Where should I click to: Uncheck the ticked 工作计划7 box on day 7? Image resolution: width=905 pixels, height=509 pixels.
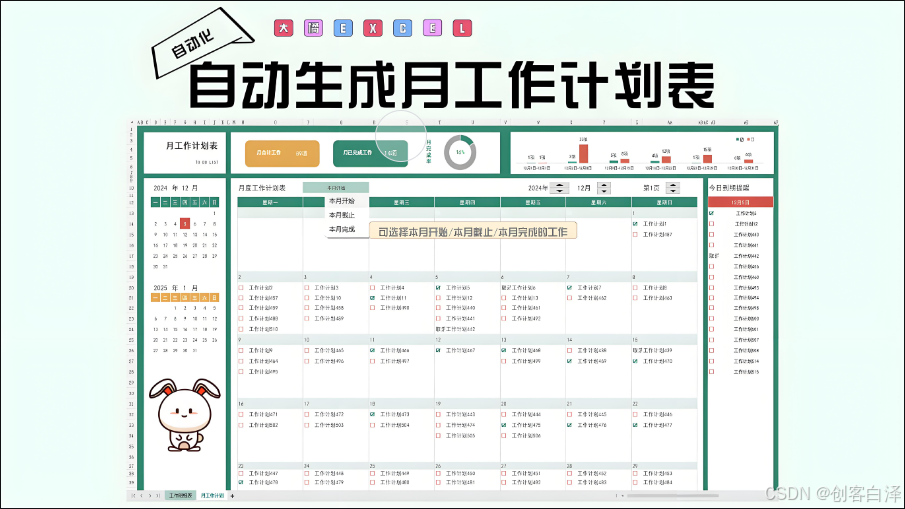[x=570, y=287]
